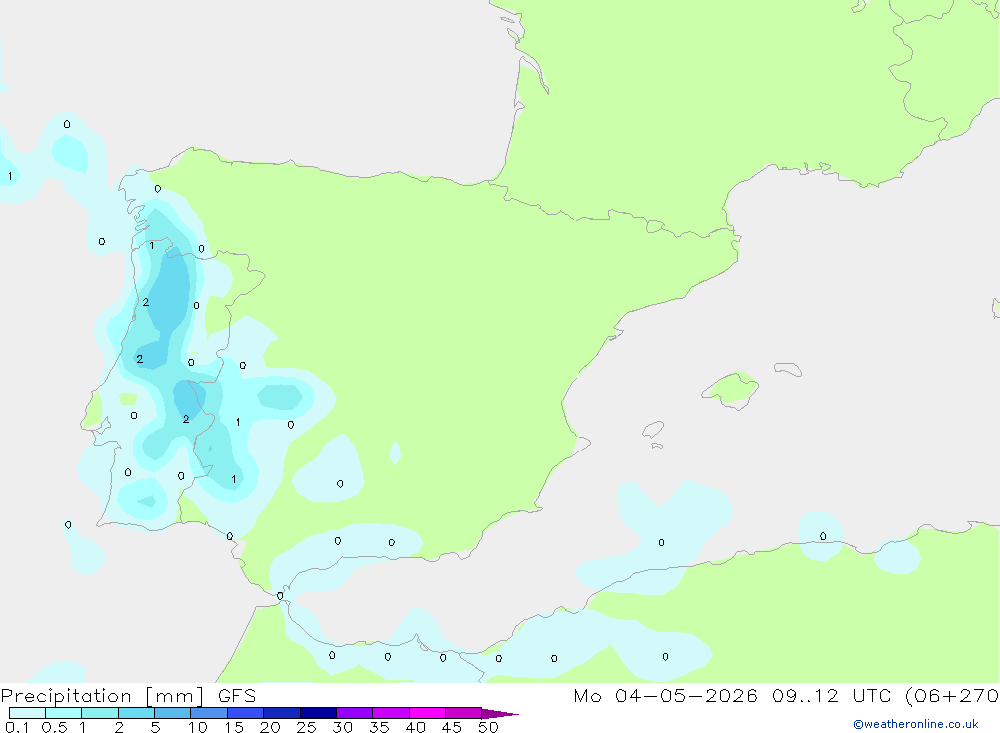Select the 10–15 mm cornflower blue legend swatch

point(209,713)
